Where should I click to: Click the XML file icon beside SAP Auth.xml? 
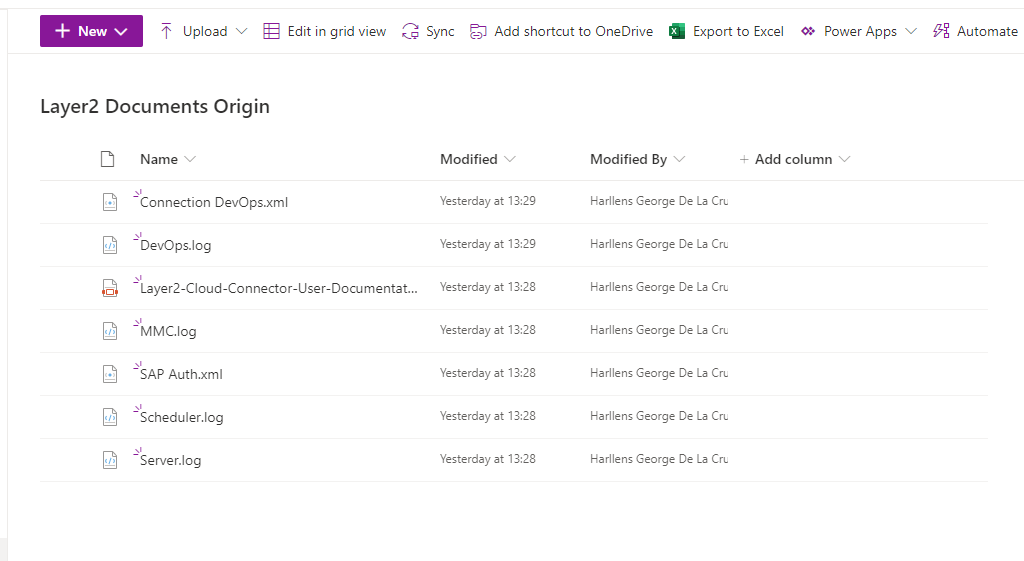(109, 374)
